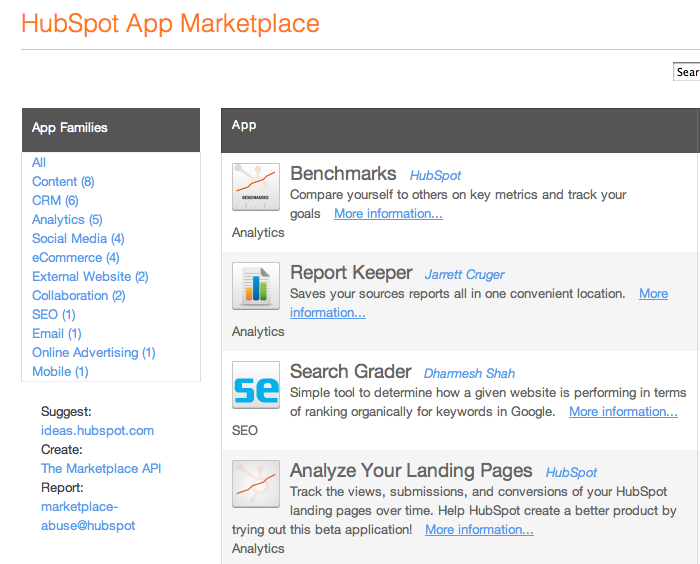Click the Benchmarks app icon

[255, 187]
